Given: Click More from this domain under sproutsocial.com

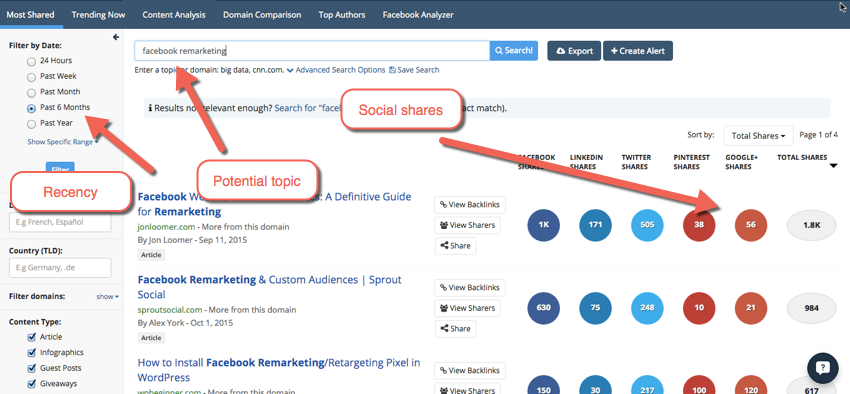Looking at the screenshot, I should click(252, 310).
